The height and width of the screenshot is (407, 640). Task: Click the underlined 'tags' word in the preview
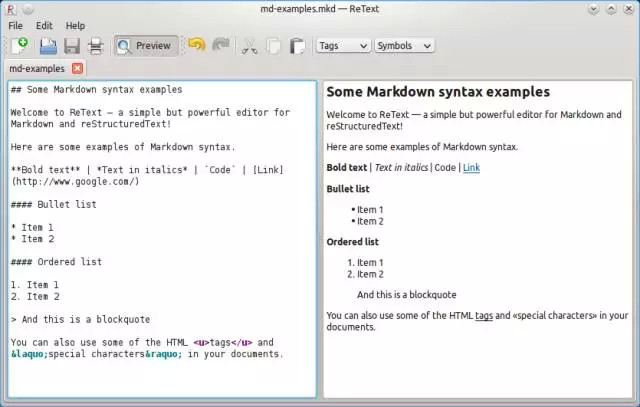click(484, 316)
